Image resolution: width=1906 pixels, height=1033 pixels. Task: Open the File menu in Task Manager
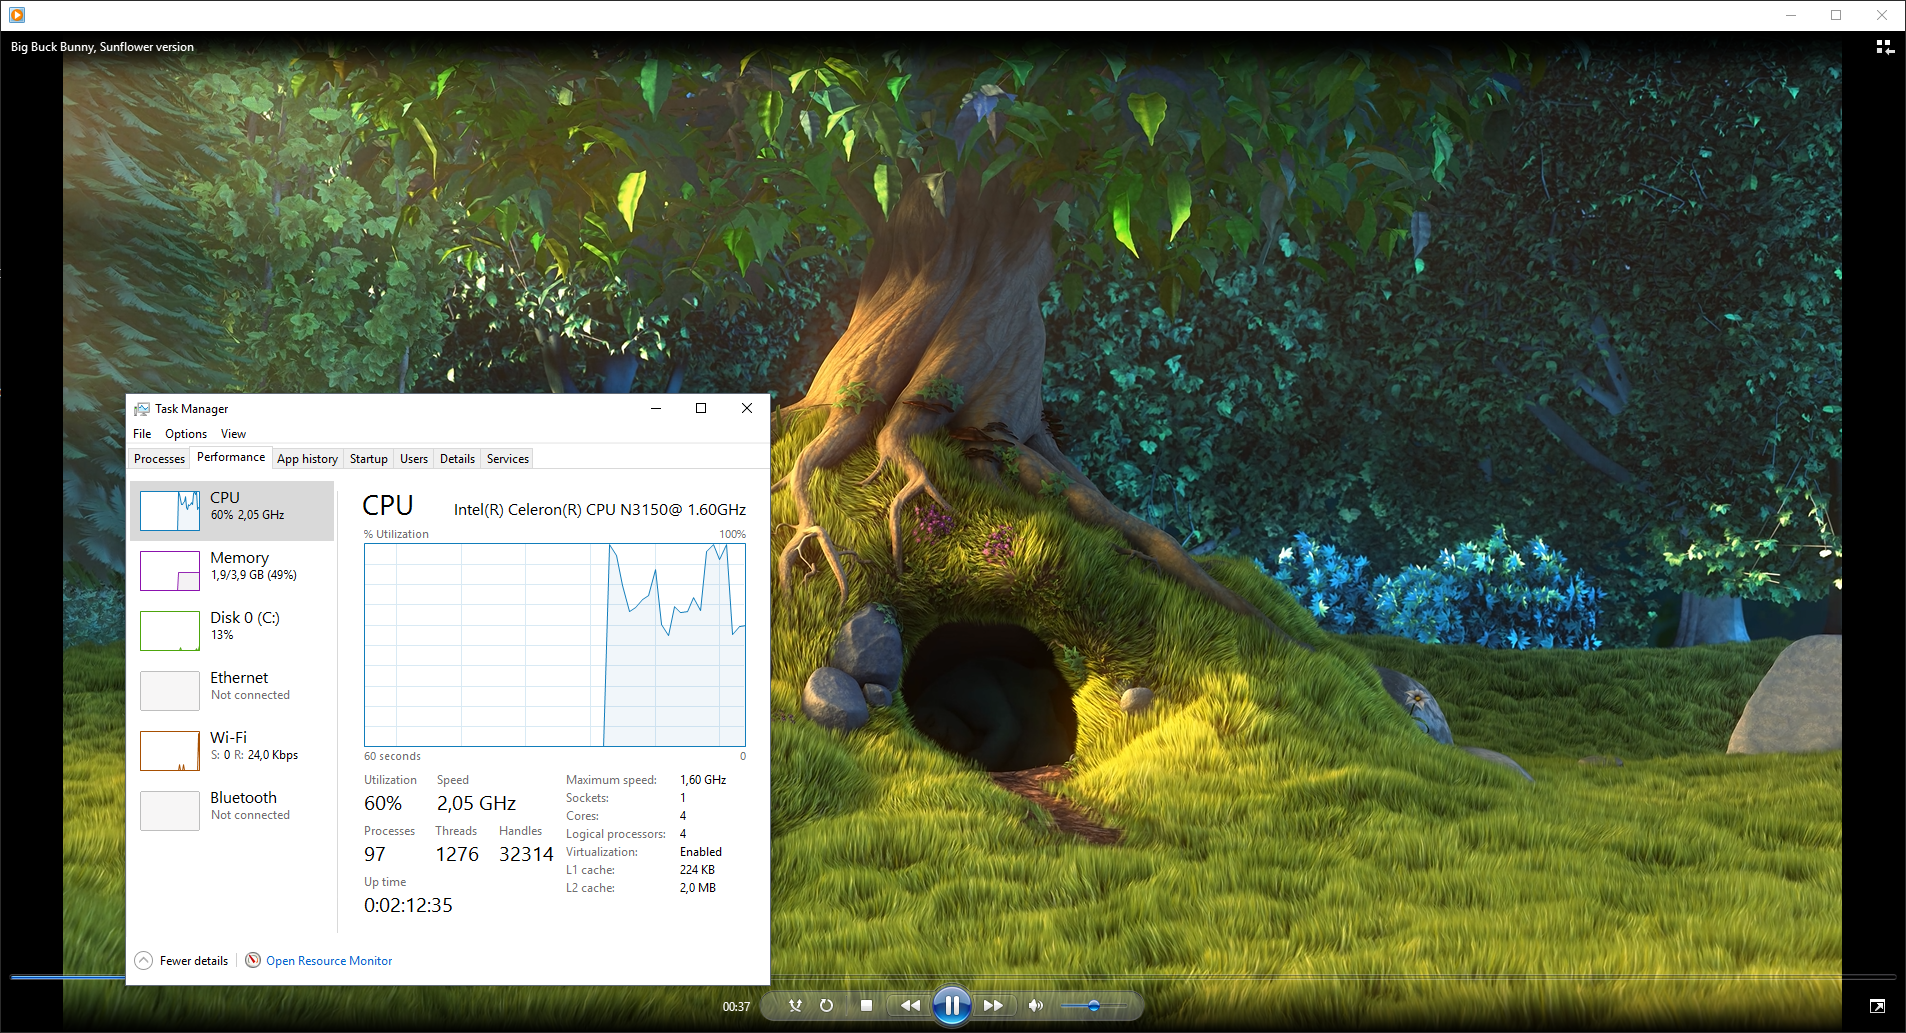click(142, 434)
